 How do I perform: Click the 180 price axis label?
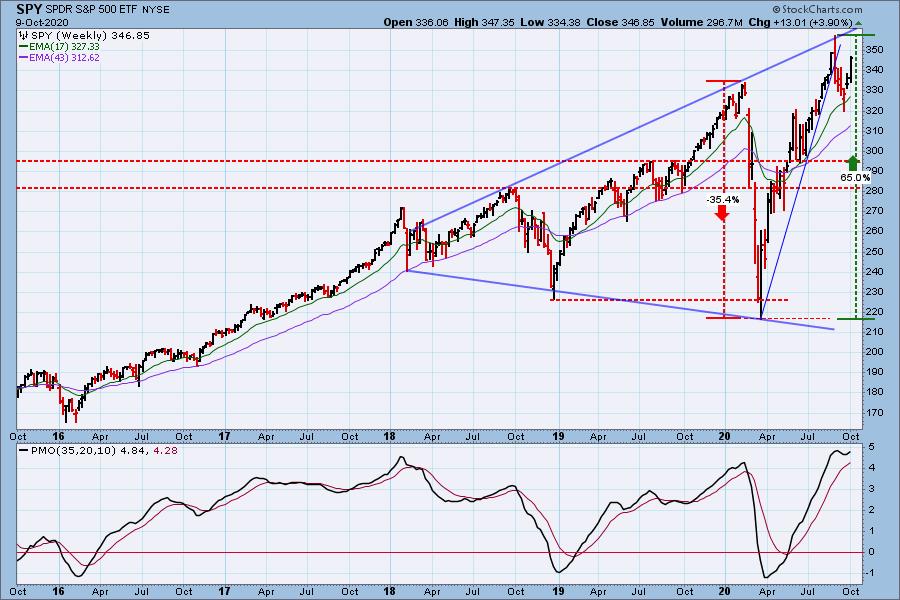coord(875,392)
